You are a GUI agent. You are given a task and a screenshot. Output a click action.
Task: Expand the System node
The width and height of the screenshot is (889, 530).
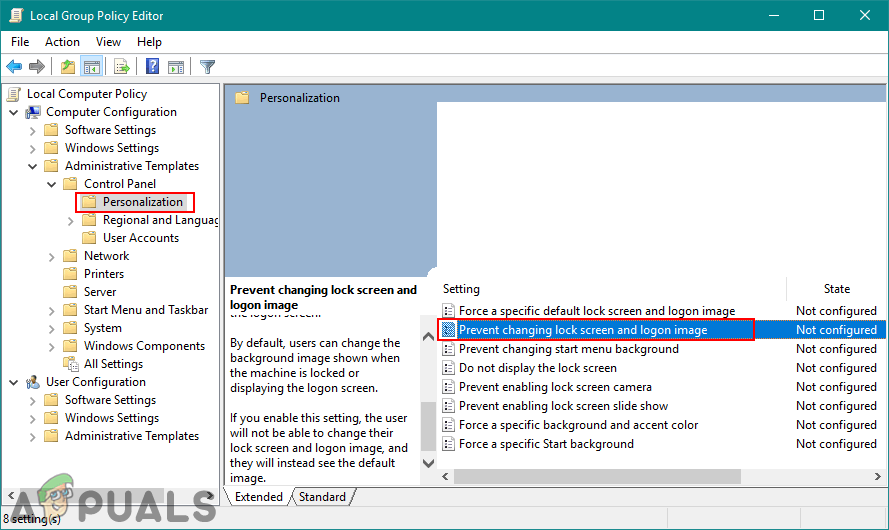(52, 329)
